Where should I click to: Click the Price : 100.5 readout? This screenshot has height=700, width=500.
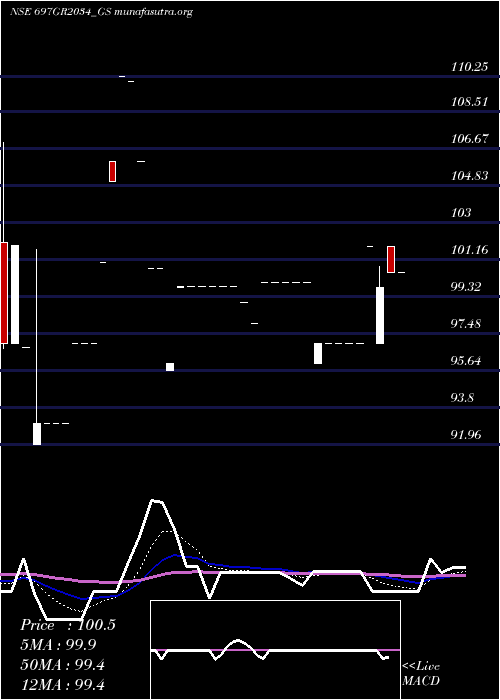pos(68,625)
